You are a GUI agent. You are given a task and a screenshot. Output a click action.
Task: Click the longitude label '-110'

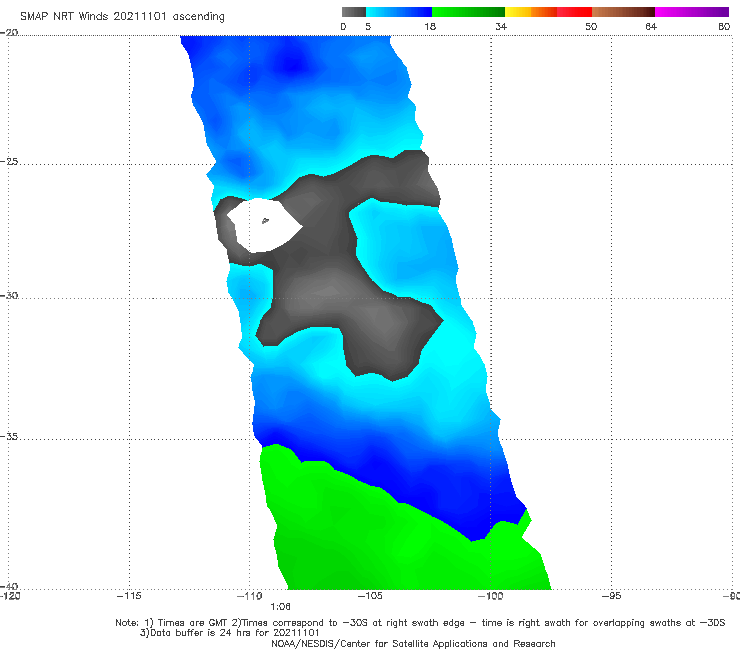[x=249, y=596]
